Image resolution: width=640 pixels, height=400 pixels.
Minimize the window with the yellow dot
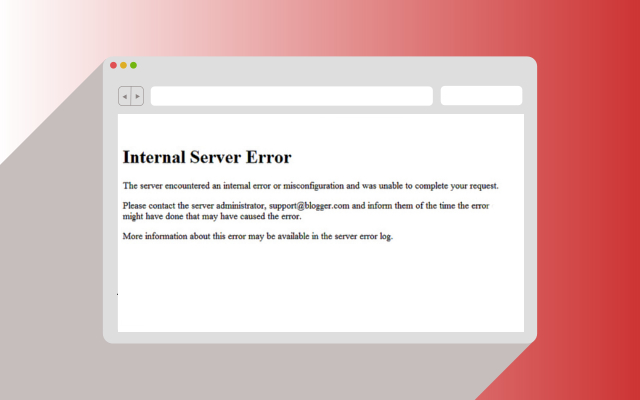point(124,65)
